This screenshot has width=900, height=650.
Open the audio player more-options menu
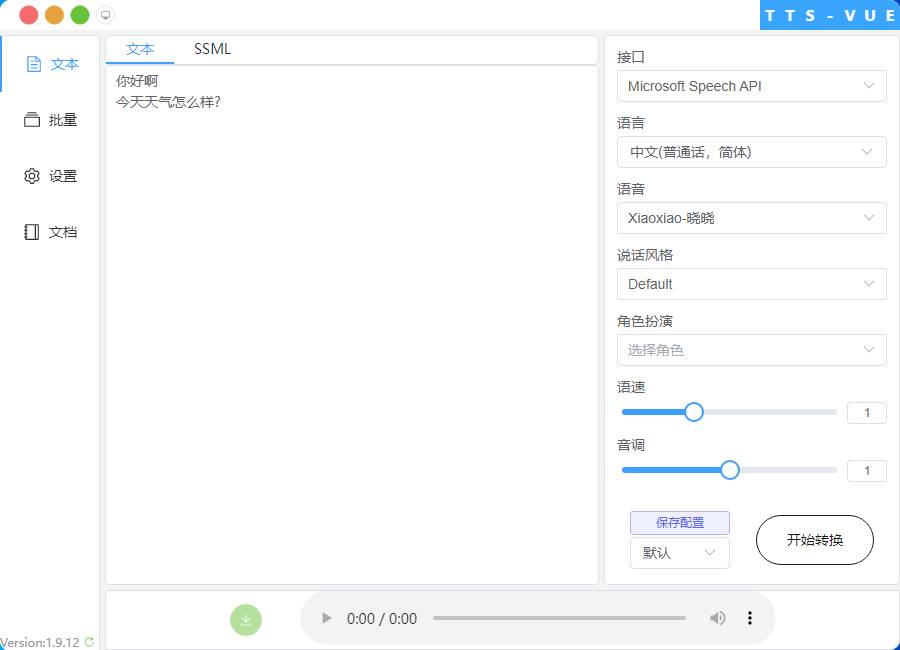pyautogui.click(x=750, y=618)
